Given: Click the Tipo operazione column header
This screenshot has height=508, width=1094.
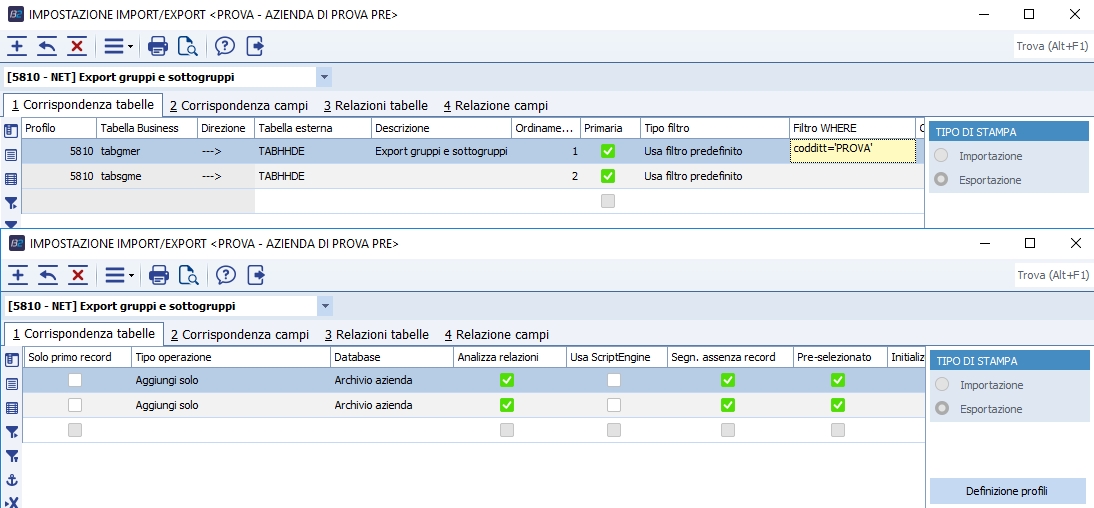Looking at the screenshot, I should [230, 357].
